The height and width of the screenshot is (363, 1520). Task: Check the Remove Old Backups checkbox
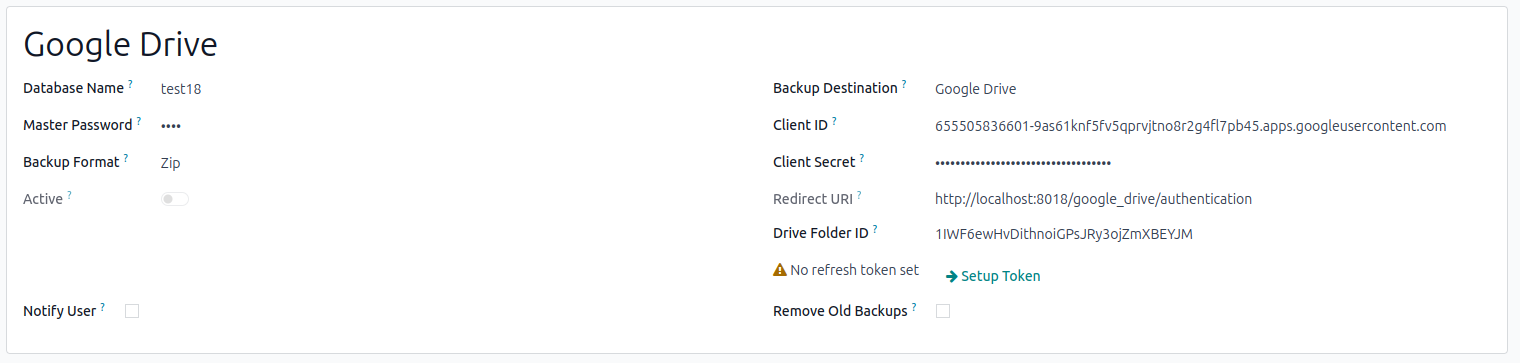pos(943,311)
